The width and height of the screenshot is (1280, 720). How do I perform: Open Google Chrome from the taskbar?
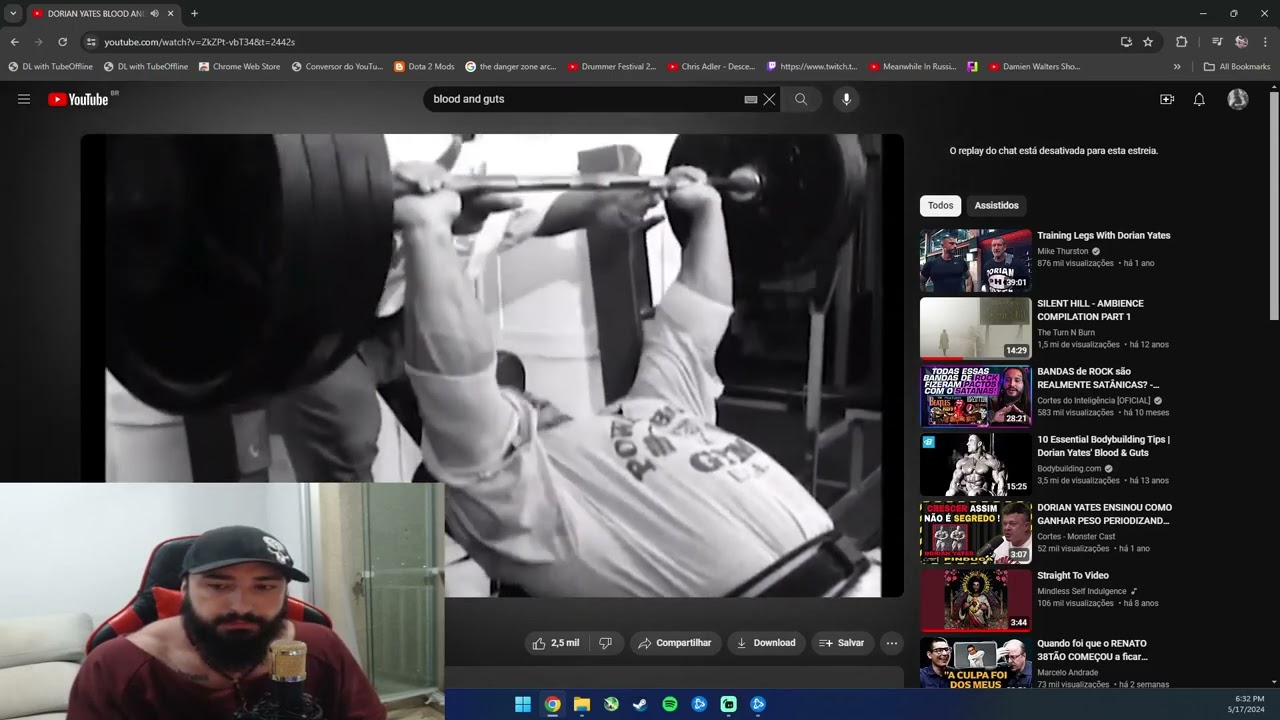click(552, 704)
